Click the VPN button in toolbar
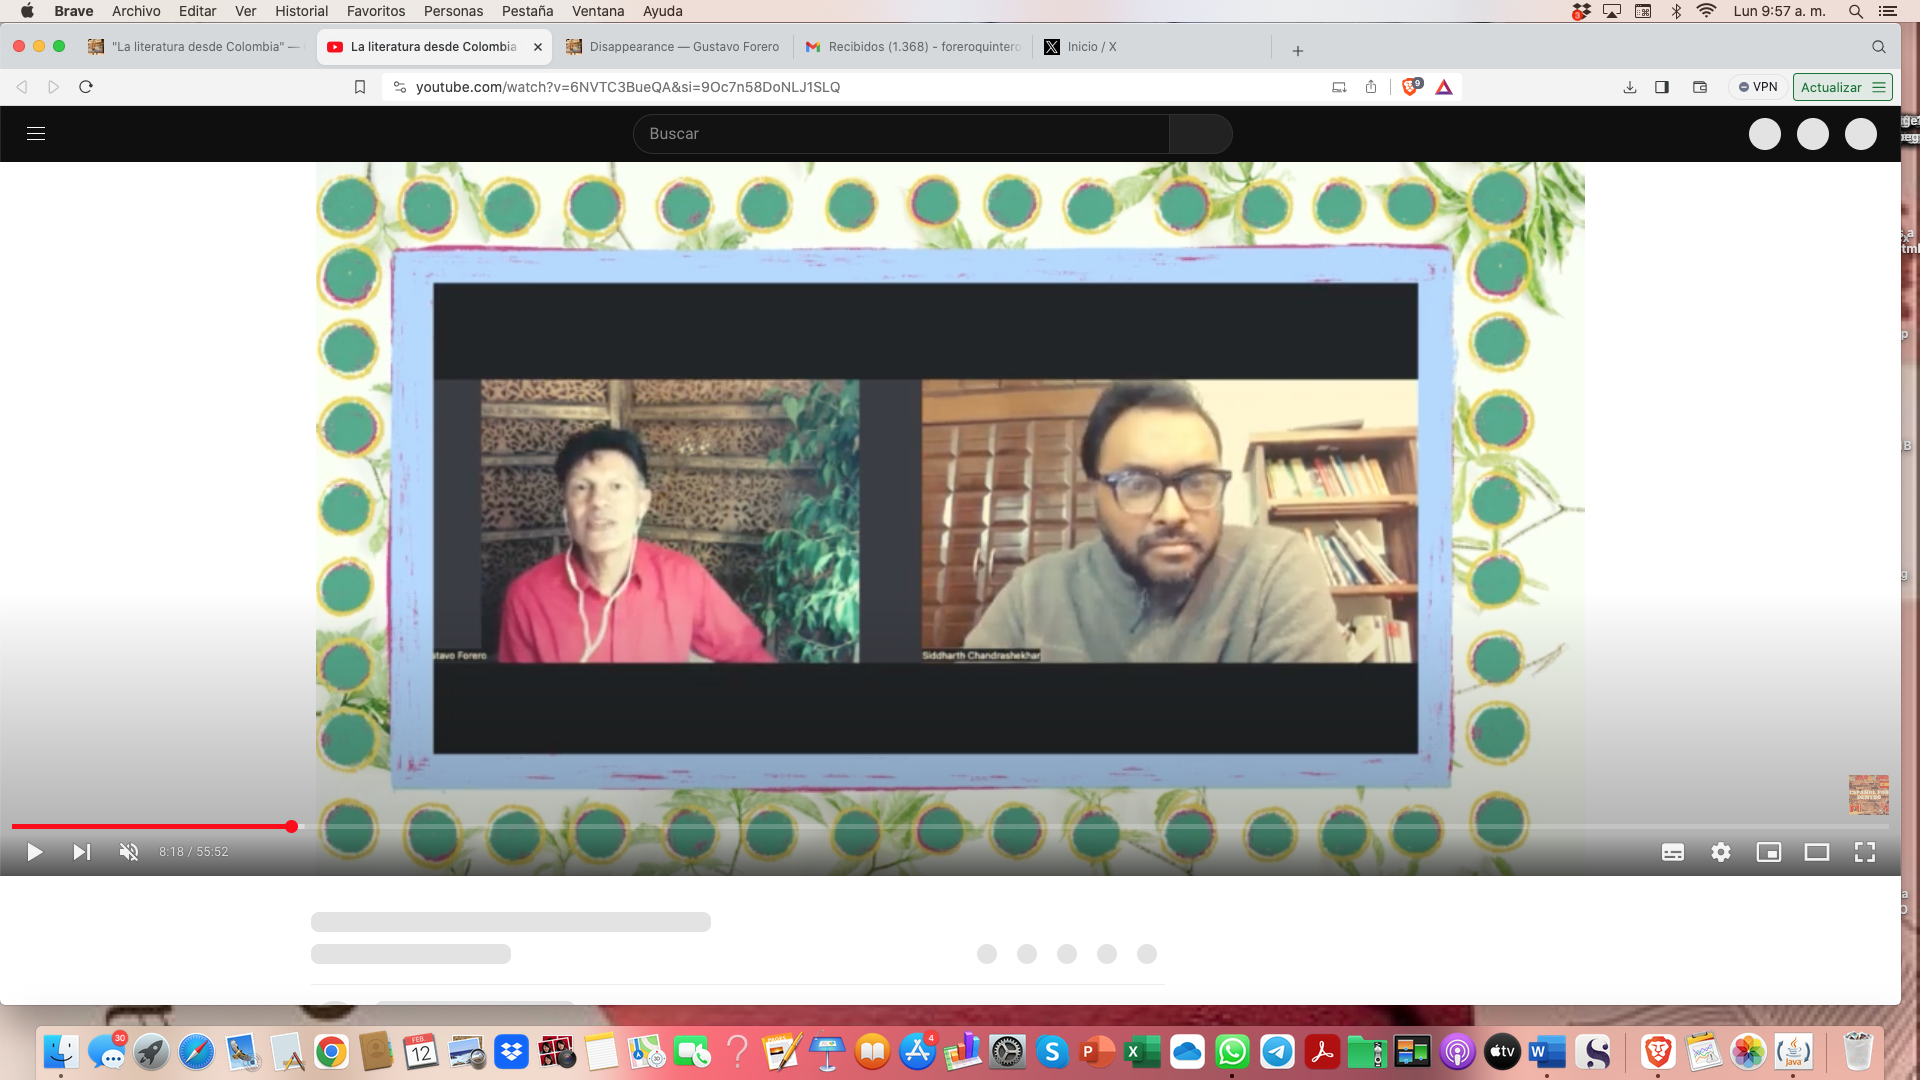This screenshot has width=1920, height=1080. pos(1758,87)
